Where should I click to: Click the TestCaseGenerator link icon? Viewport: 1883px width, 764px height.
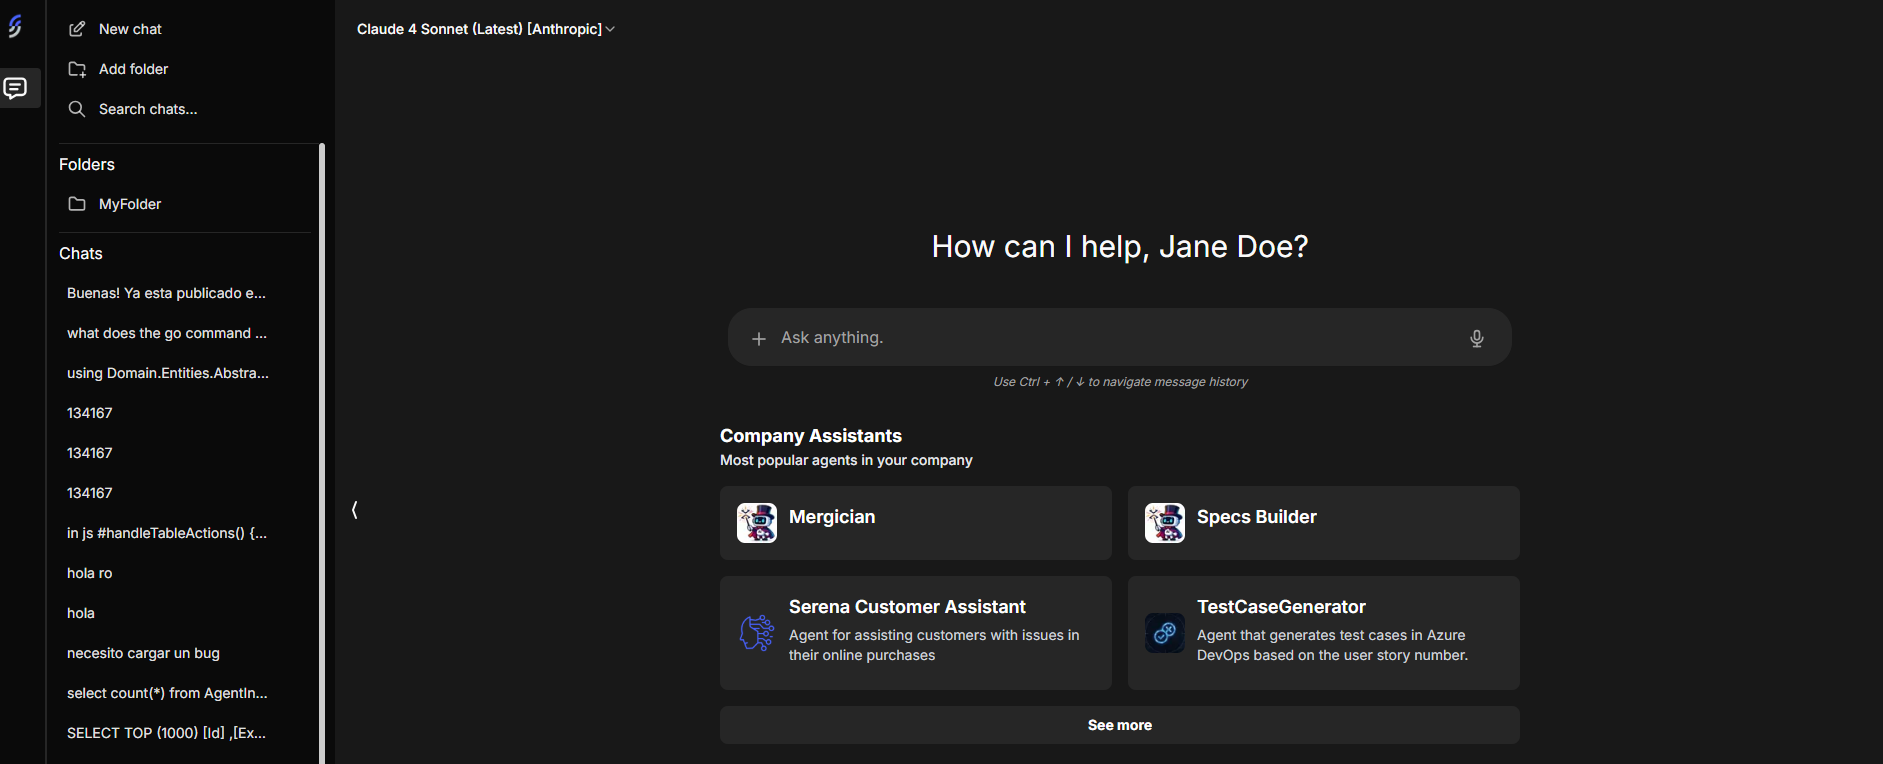(1165, 633)
